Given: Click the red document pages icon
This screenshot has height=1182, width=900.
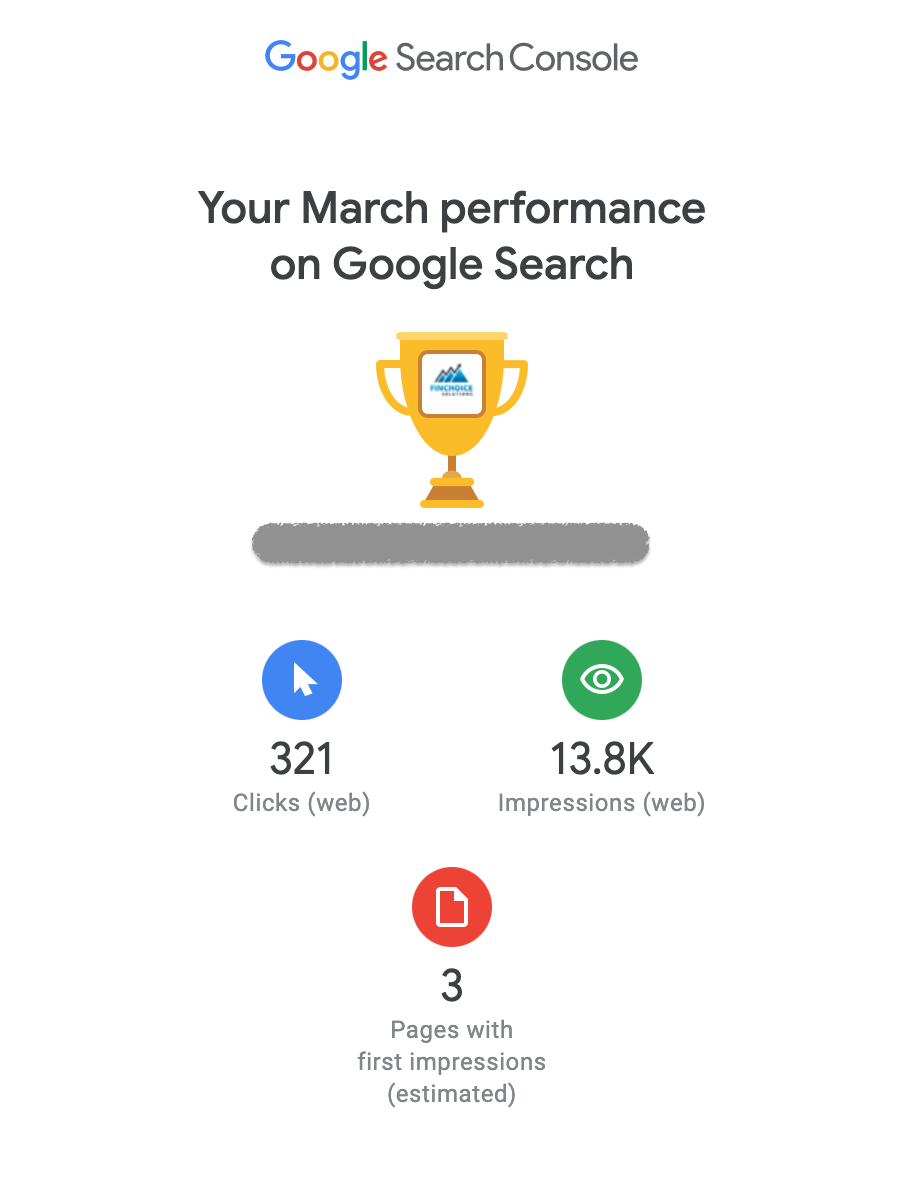Looking at the screenshot, I should pos(452,907).
